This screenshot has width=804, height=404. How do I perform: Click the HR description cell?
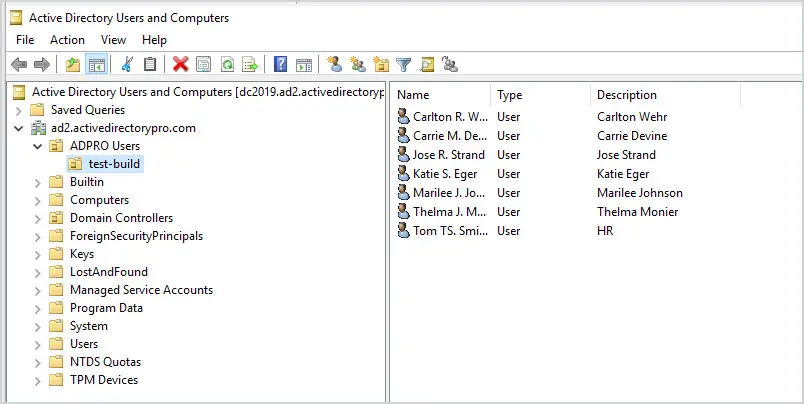pyautogui.click(x=605, y=231)
